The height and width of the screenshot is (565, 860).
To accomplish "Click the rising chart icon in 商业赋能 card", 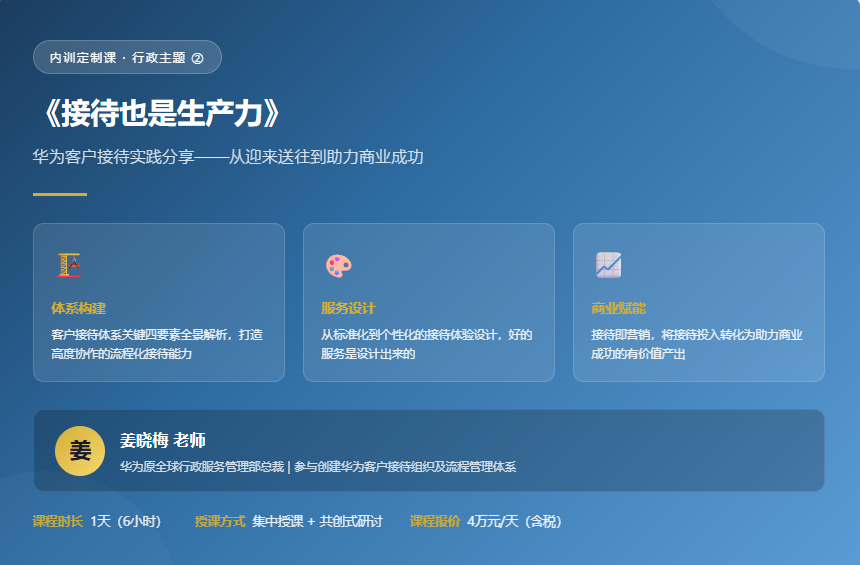I will [609, 265].
